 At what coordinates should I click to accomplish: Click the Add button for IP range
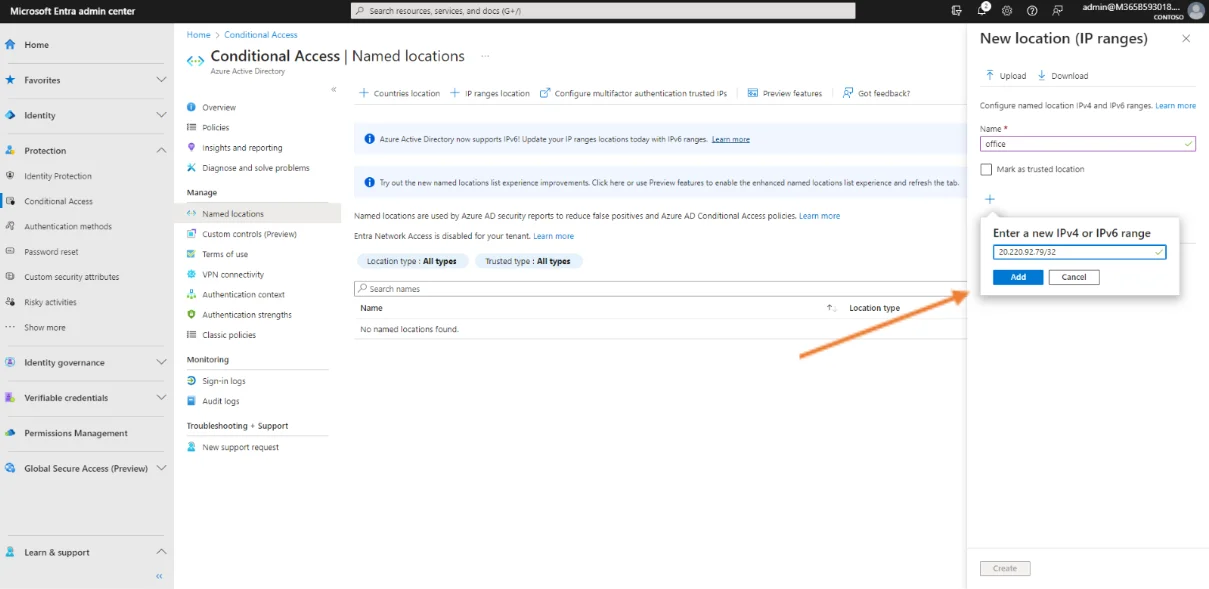click(x=1018, y=277)
